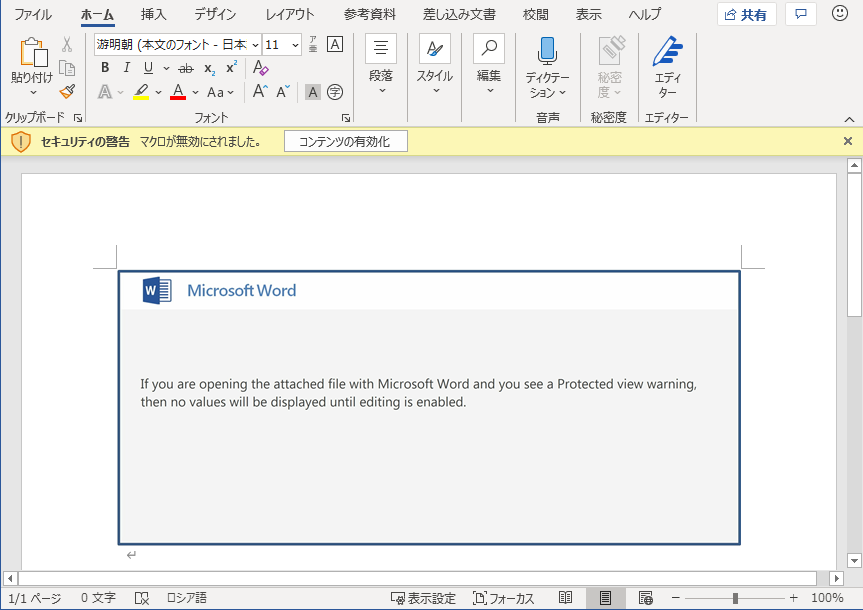The height and width of the screenshot is (610, 863).
Task: Switch to Read Mode view icon
Action: click(565, 598)
